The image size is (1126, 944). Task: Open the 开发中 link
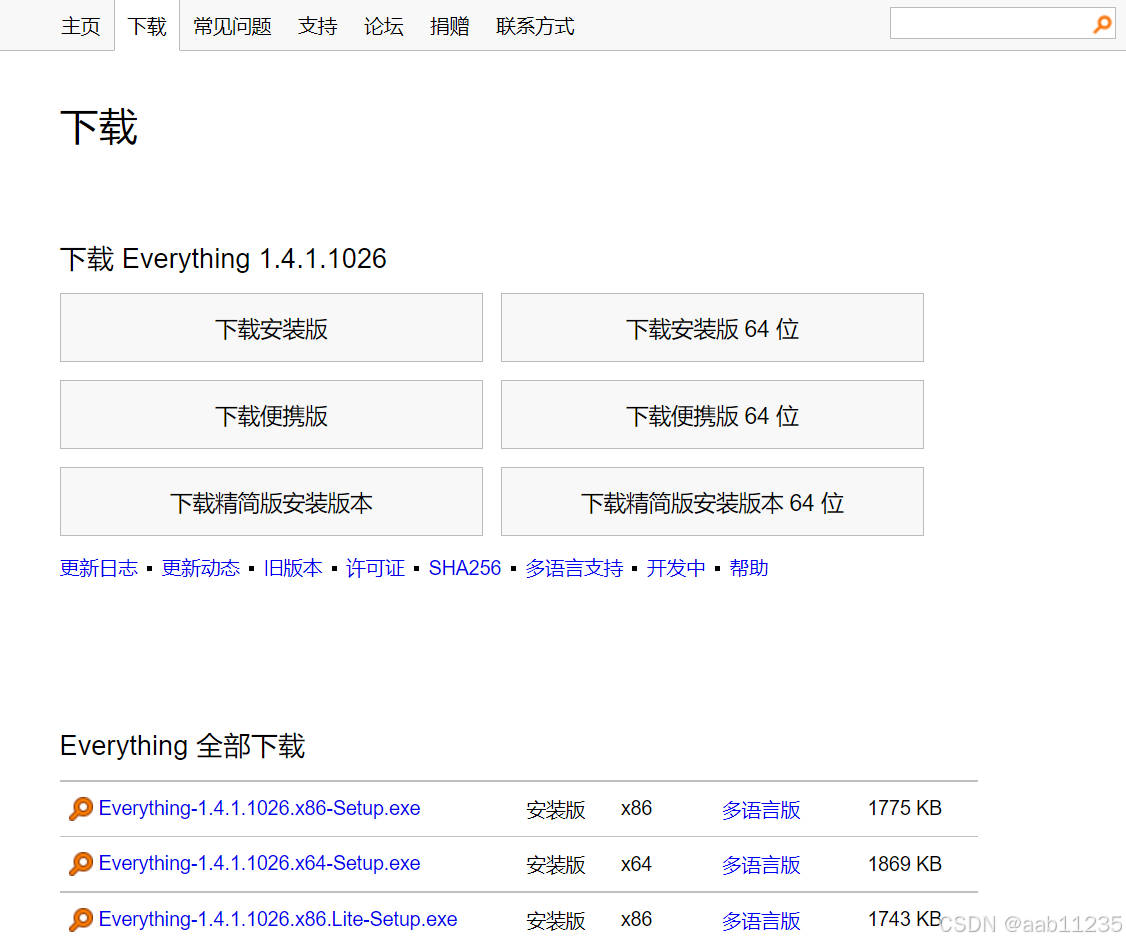(x=676, y=568)
